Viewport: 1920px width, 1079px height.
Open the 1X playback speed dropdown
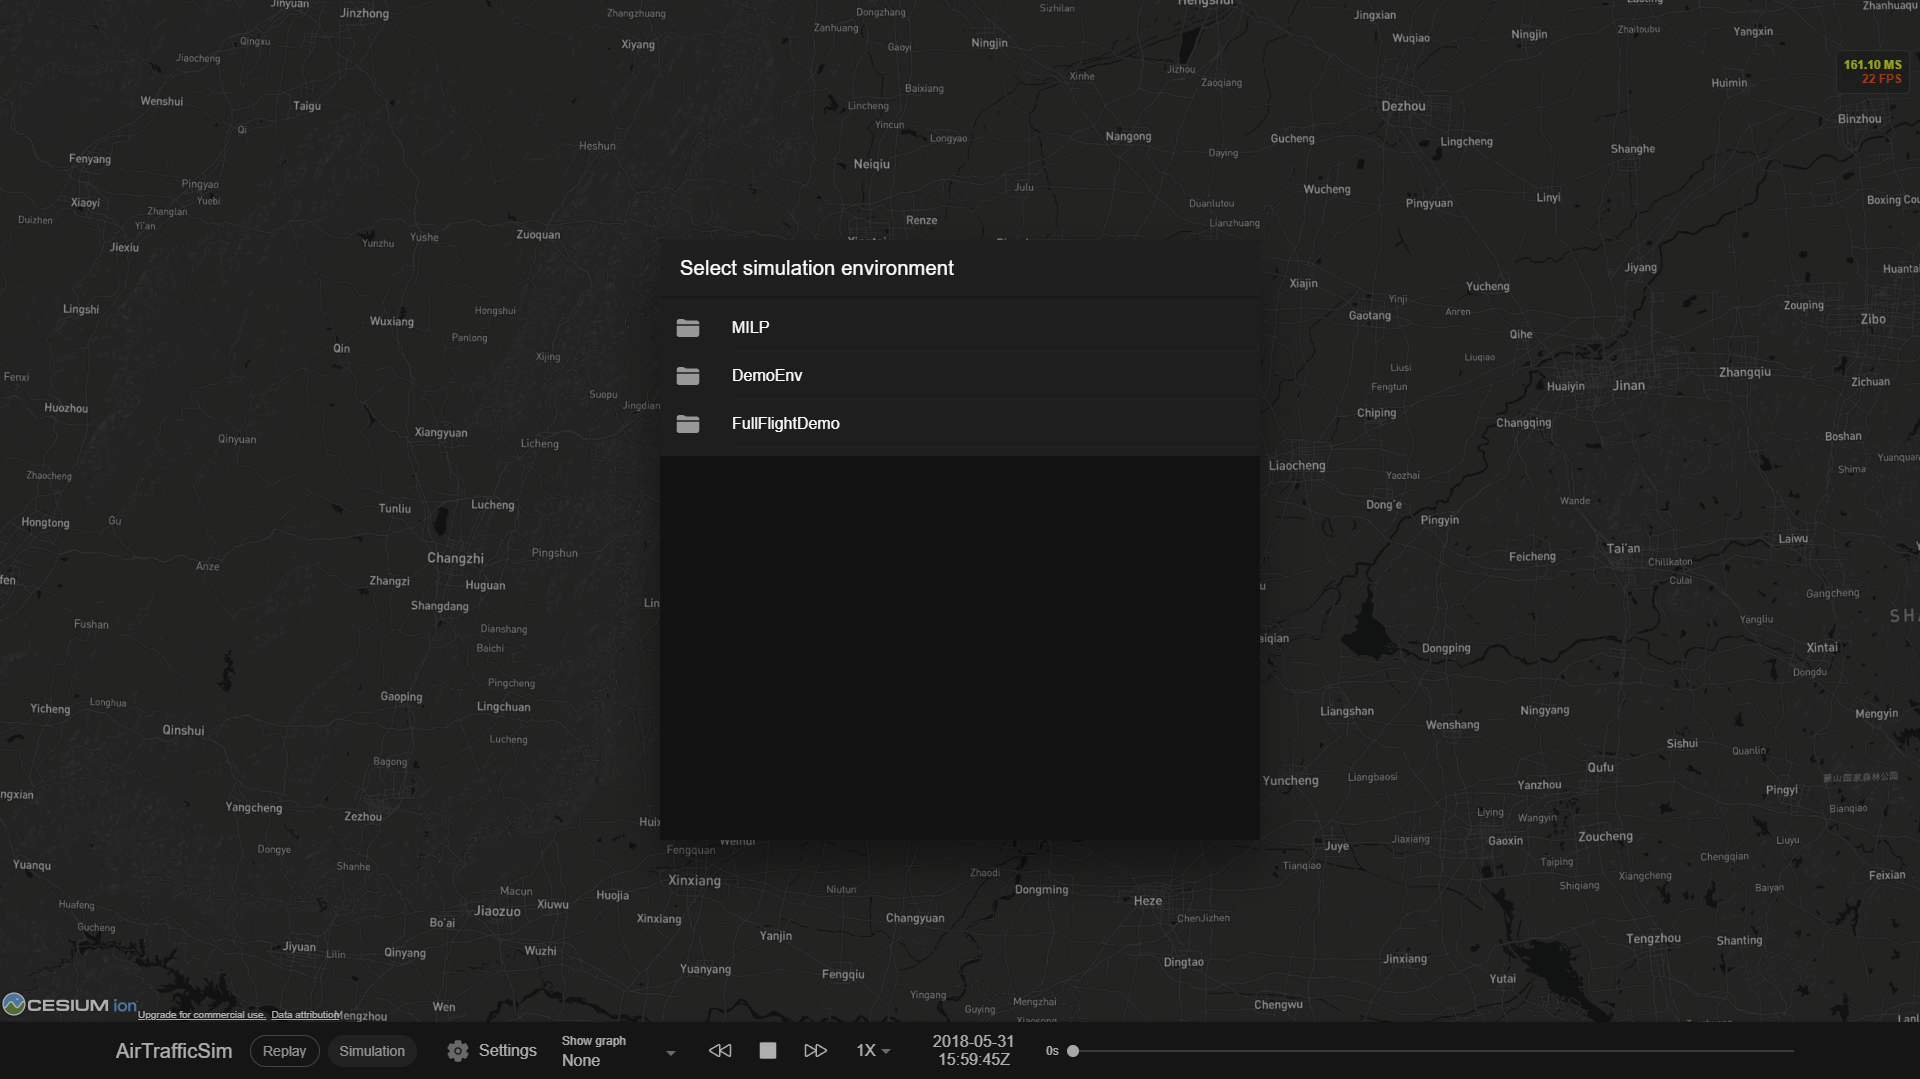(873, 1051)
